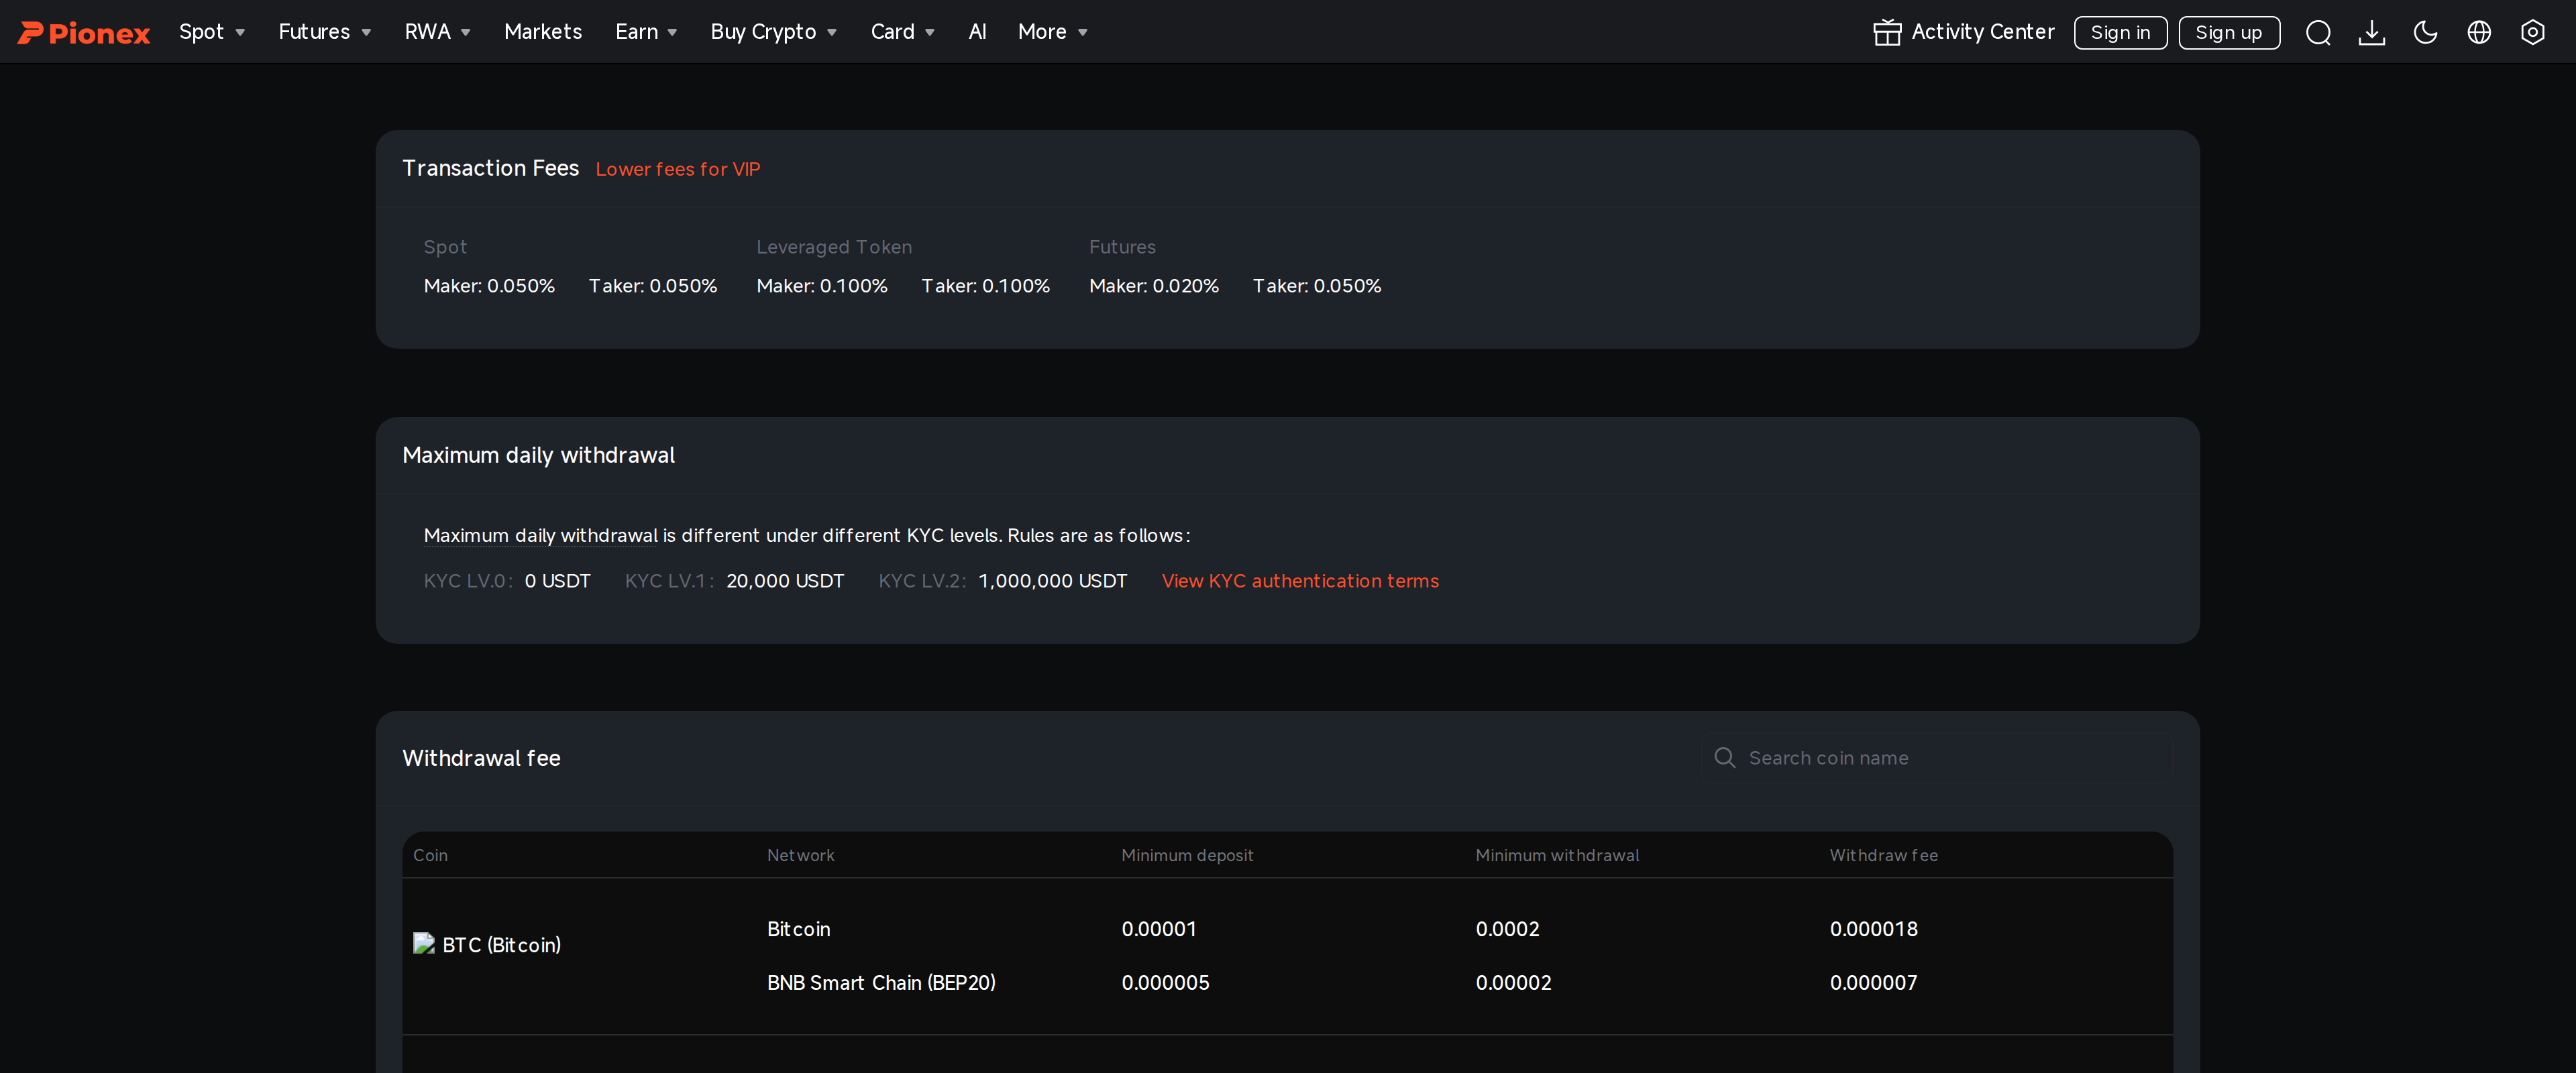Click the KYC LV.1 20,000 USDT value
This screenshot has width=2576, height=1073.
[784, 581]
